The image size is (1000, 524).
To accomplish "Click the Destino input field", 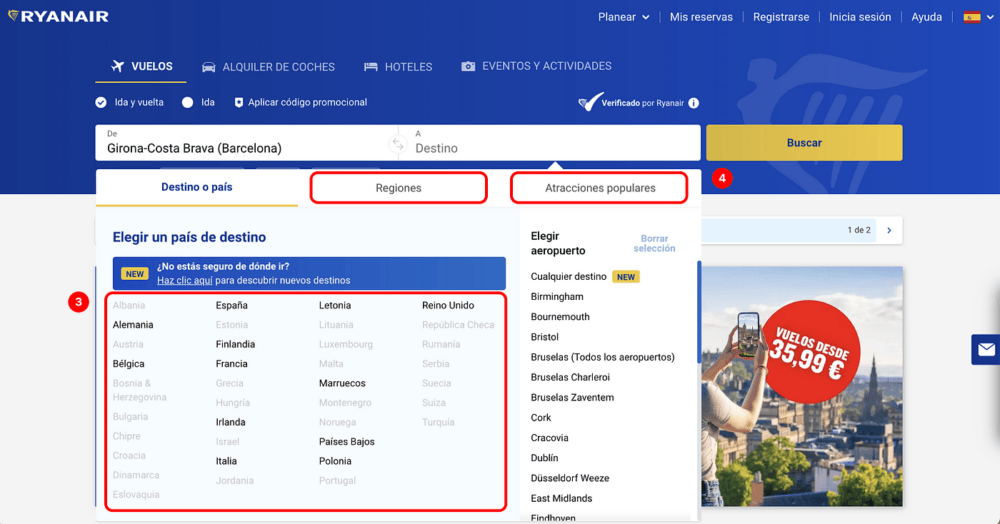I will pyautogui.click(x=550, y=143).
